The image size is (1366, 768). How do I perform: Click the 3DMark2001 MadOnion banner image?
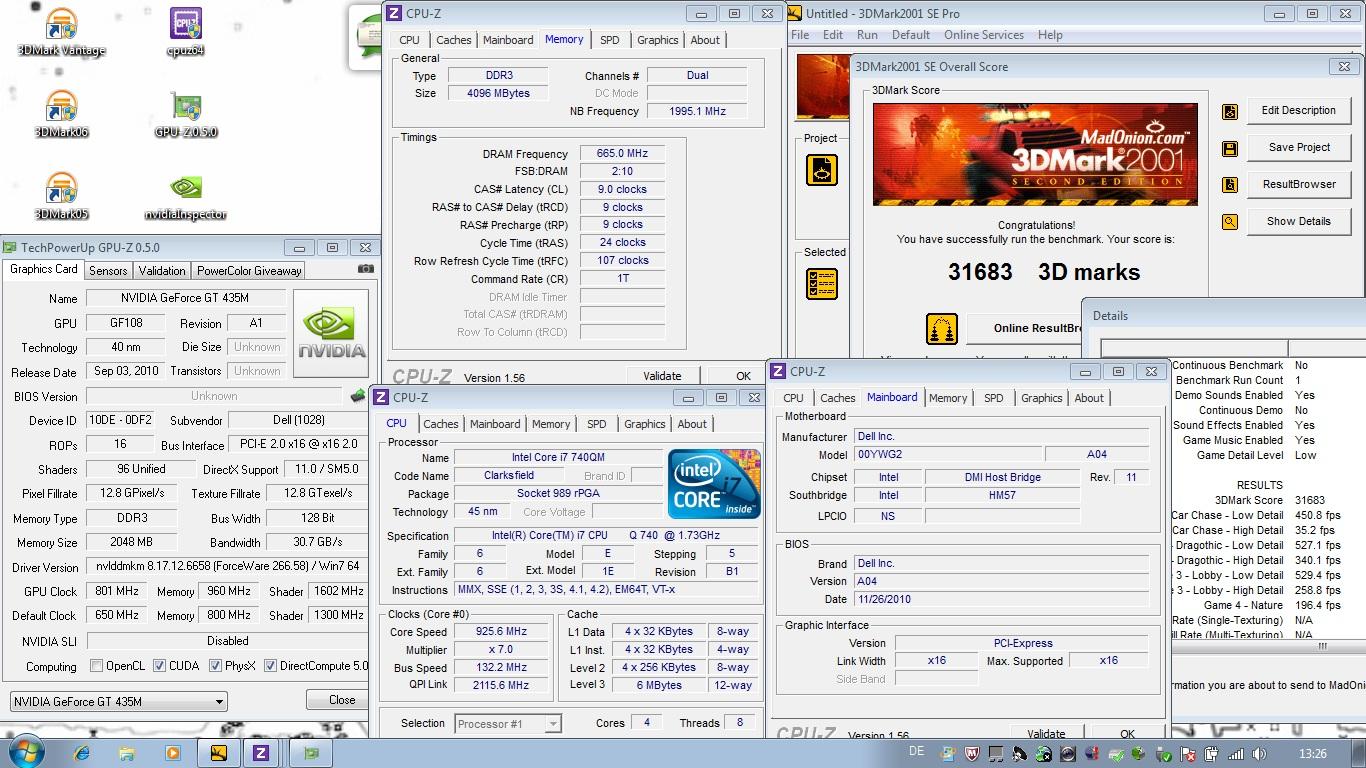point(1035,154)
